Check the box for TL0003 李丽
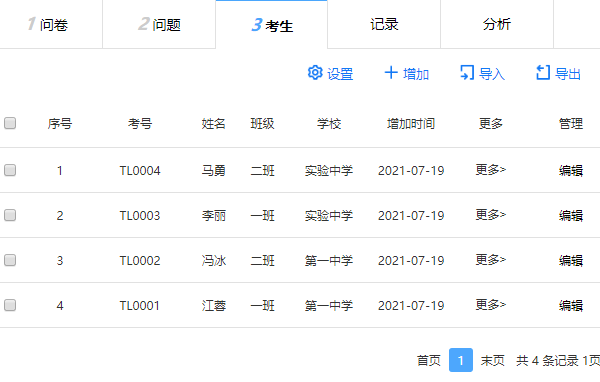Viewport: 600px width, 382px height. coord(10,215)
